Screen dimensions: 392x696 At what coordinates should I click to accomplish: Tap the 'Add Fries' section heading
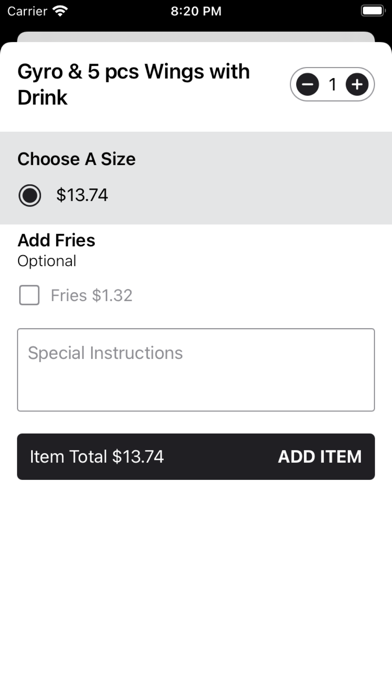pyautogui.click(x=56, y=240)
